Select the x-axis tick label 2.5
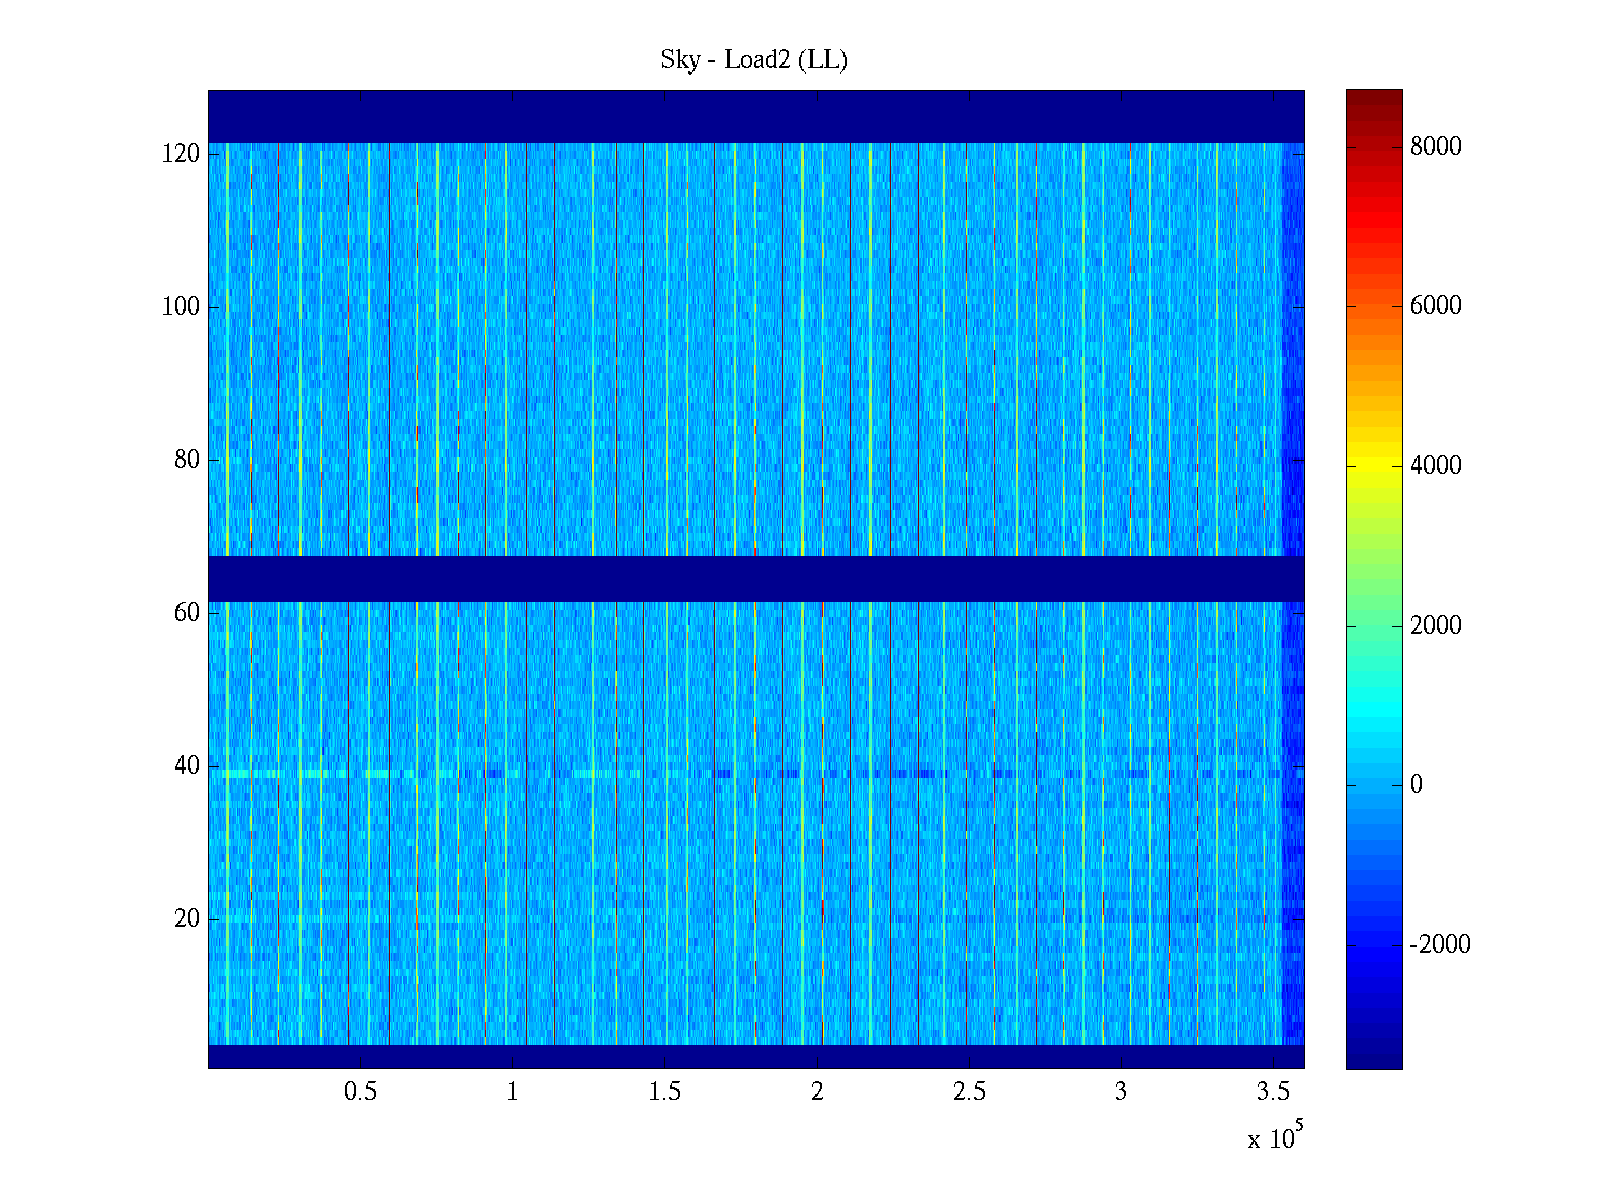This screenshot has height=1200, width=1600. click(968, 1092)
